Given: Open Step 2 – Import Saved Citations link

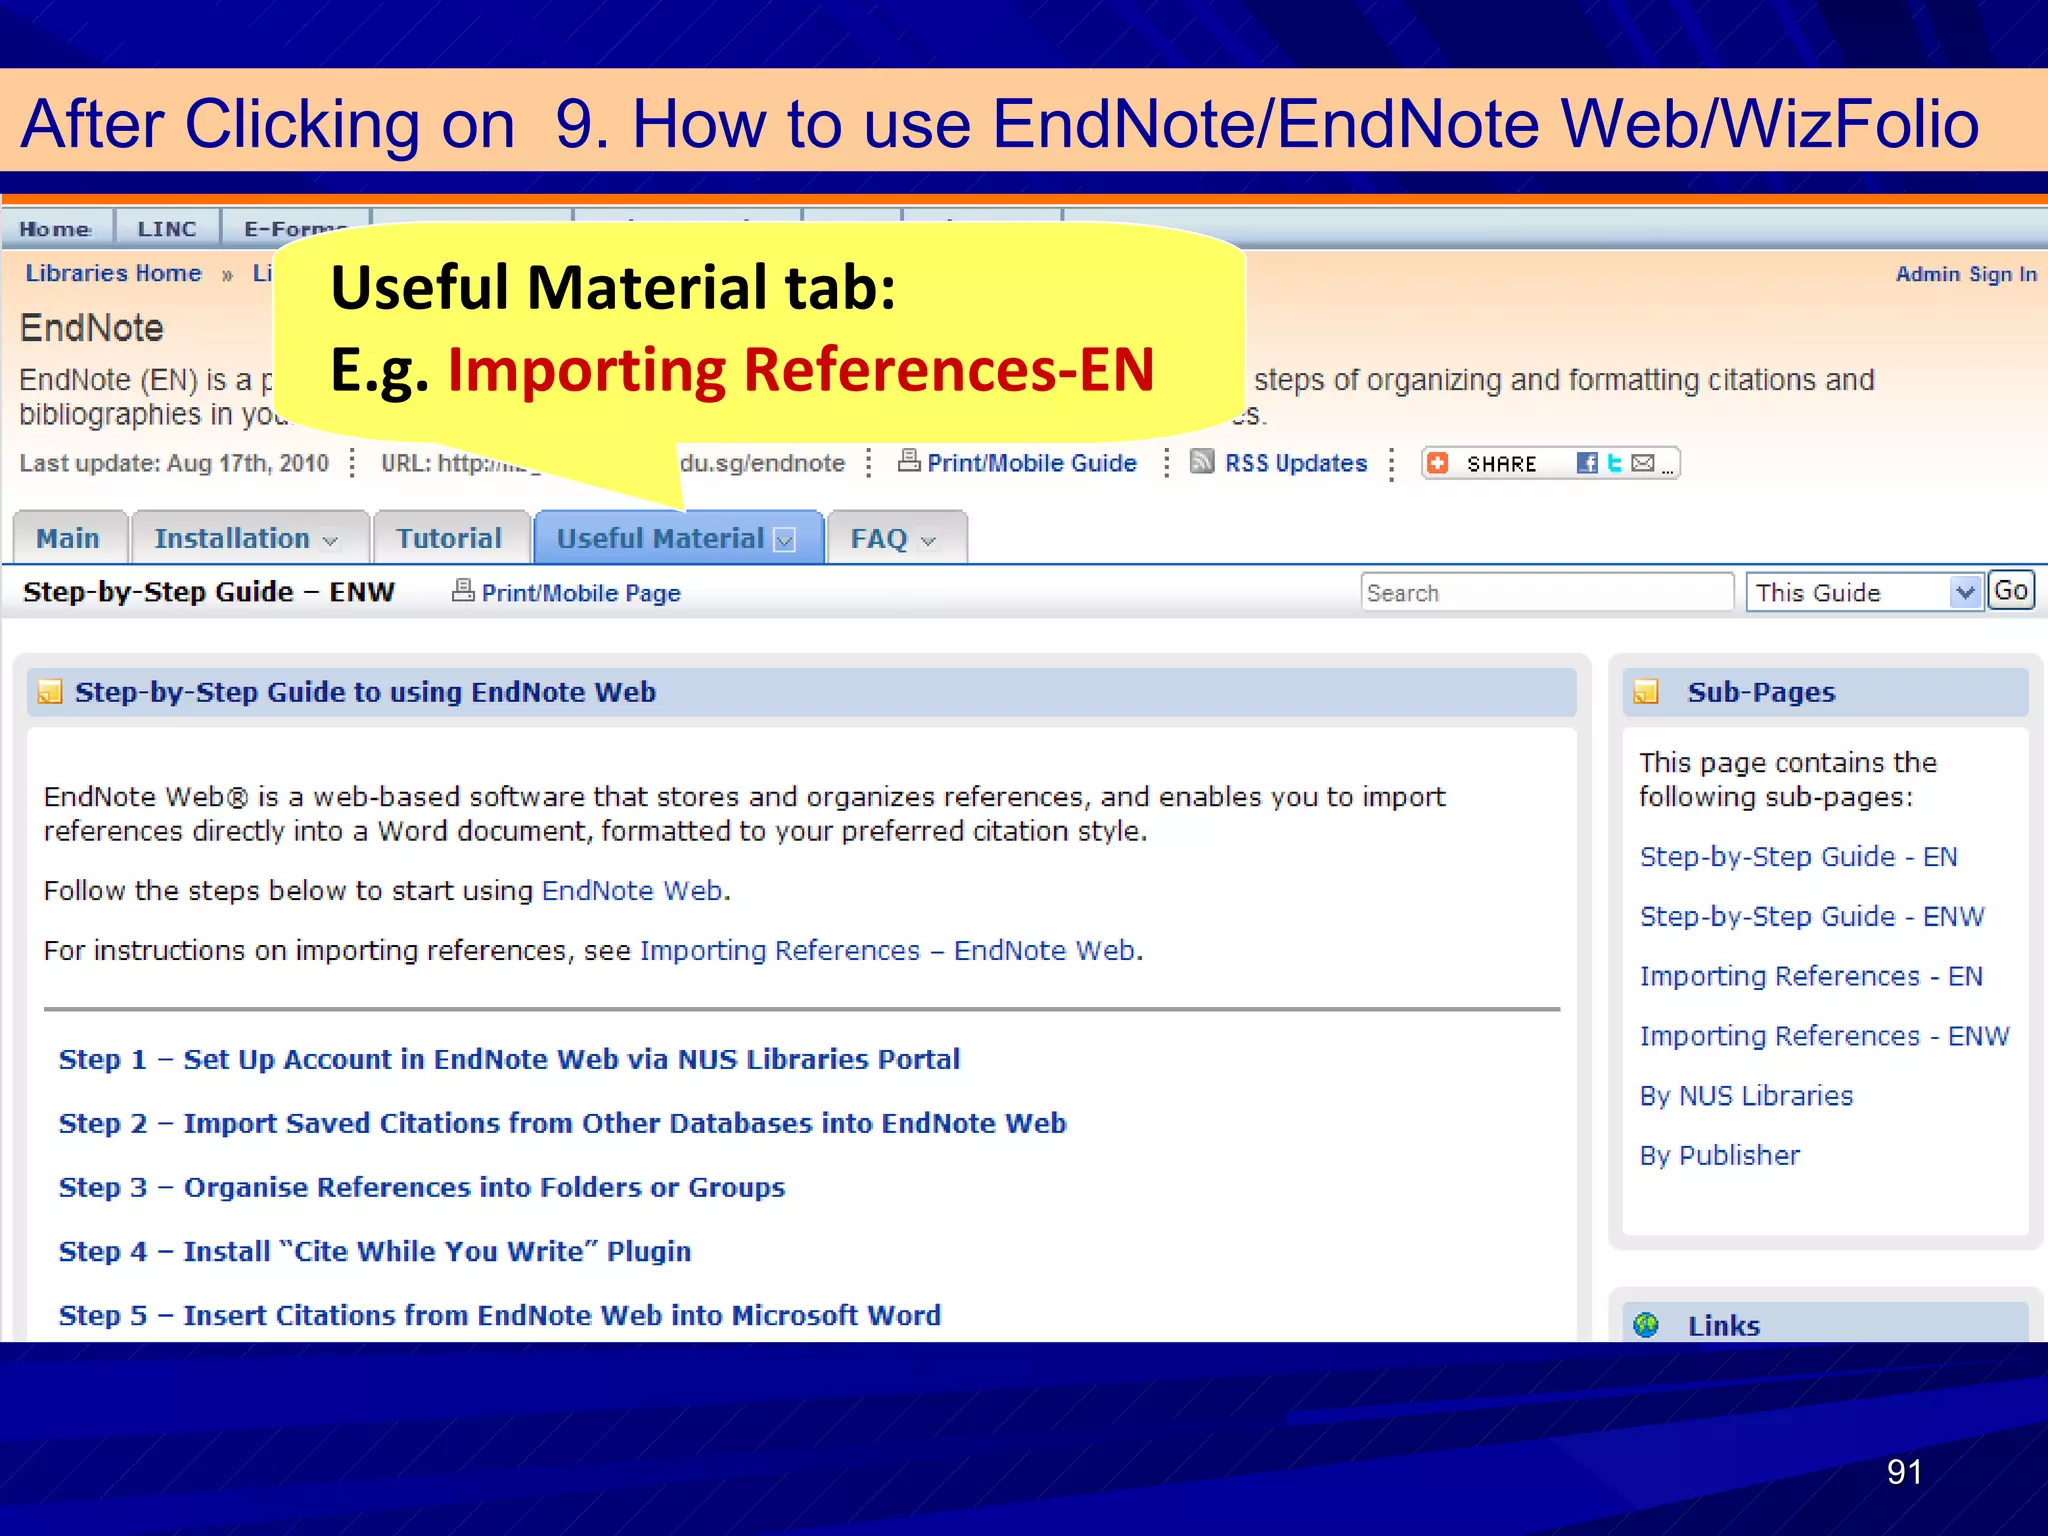Looking at the screenshot, I should pyautogui.click(x=563, y=1123).
